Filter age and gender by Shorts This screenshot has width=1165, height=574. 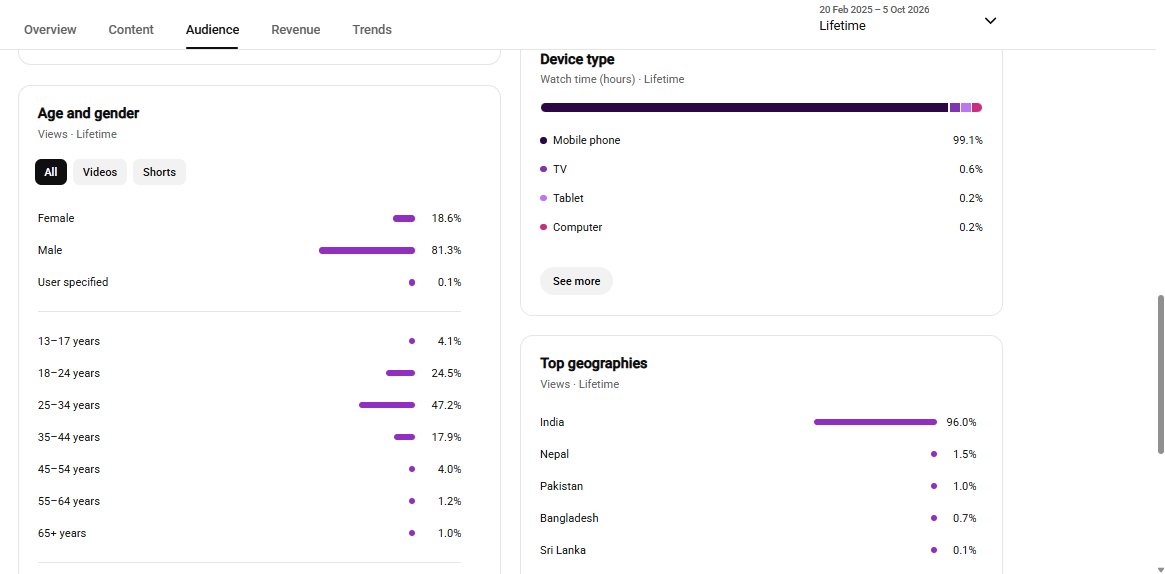pyautogui.click(x=160, y=172)
